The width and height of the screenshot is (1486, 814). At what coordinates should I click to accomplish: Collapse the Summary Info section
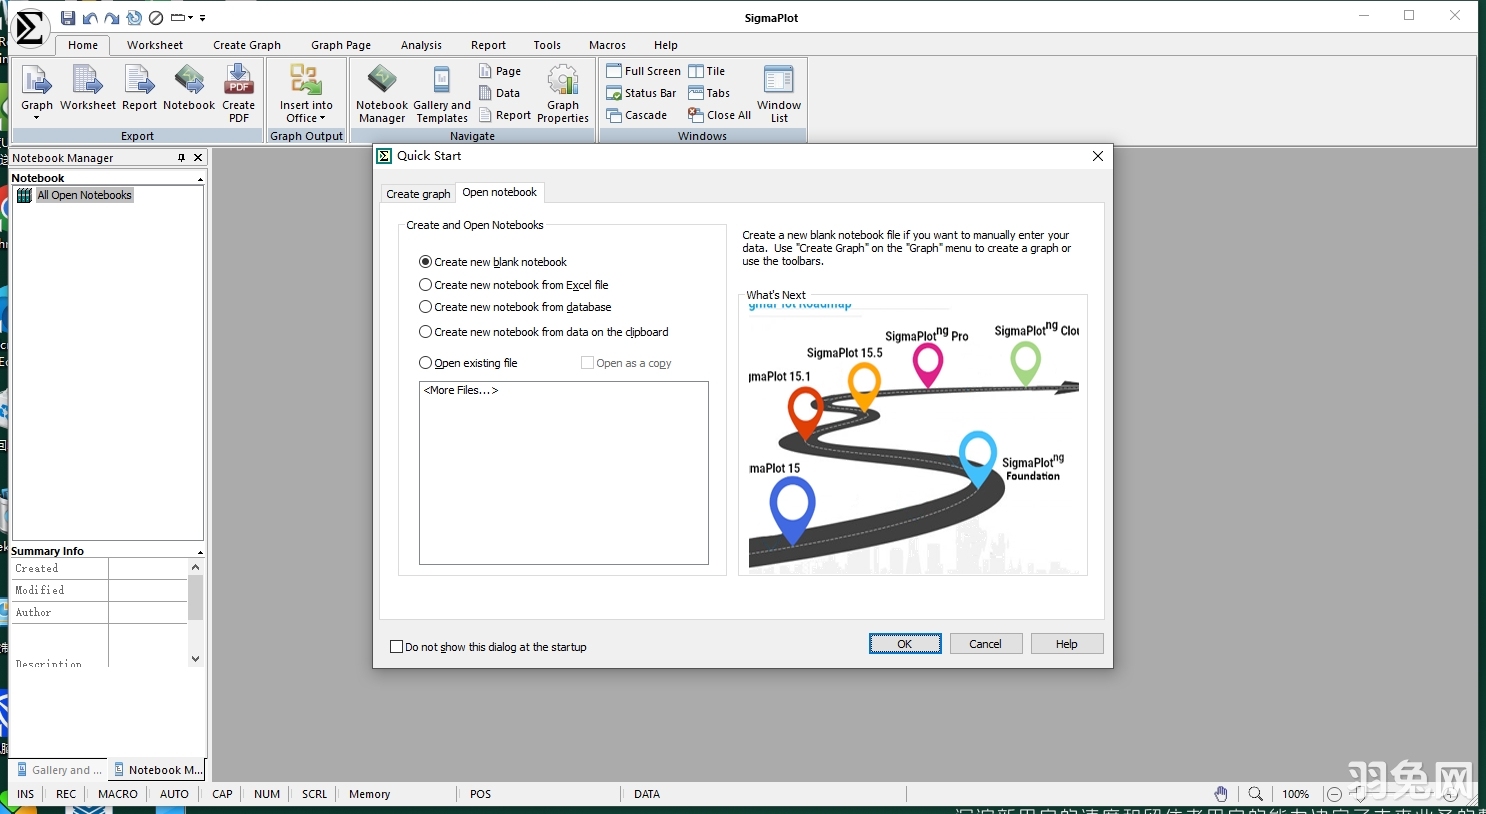(x=200, y=552)
